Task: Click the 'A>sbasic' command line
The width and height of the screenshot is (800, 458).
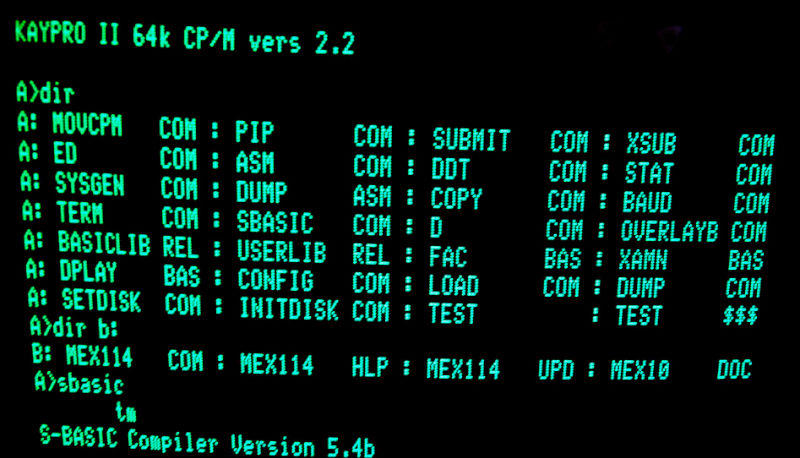Action: point(79,383)
